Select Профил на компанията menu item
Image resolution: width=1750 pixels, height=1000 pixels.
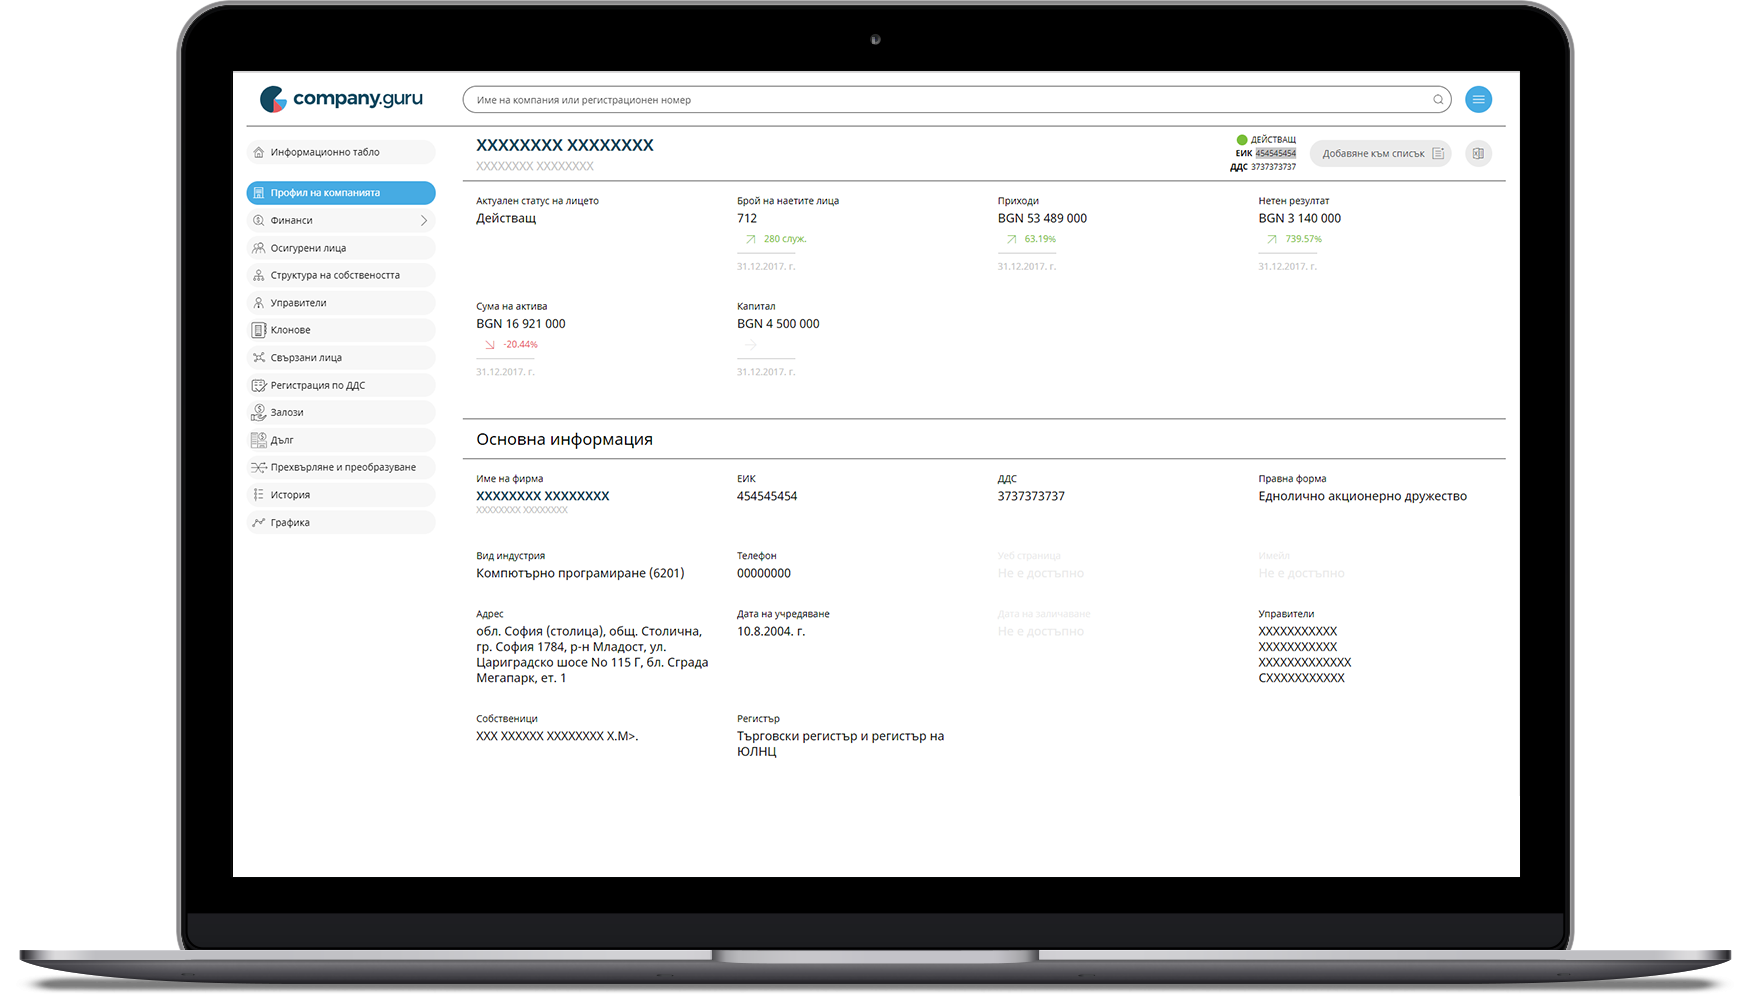point(341,193)
